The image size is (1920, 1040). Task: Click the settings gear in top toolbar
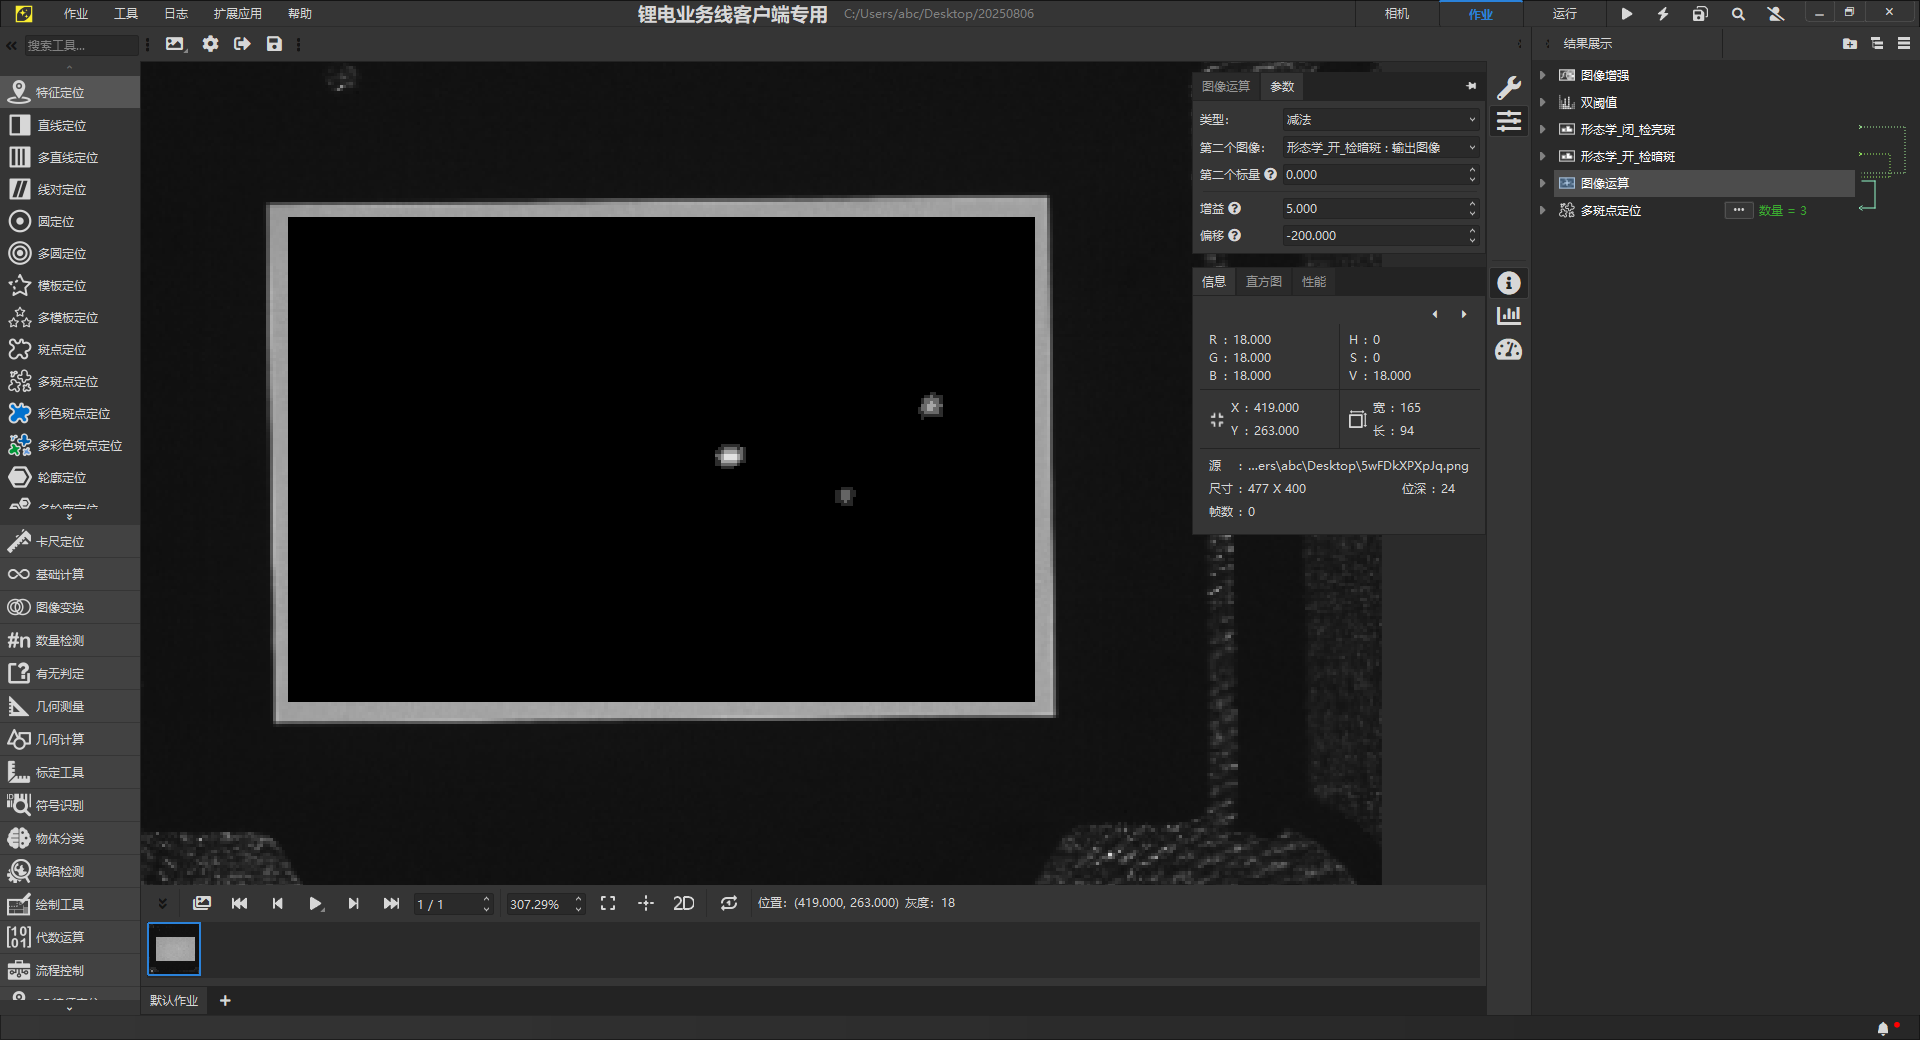pyautogui.click(x=210, y=44)
